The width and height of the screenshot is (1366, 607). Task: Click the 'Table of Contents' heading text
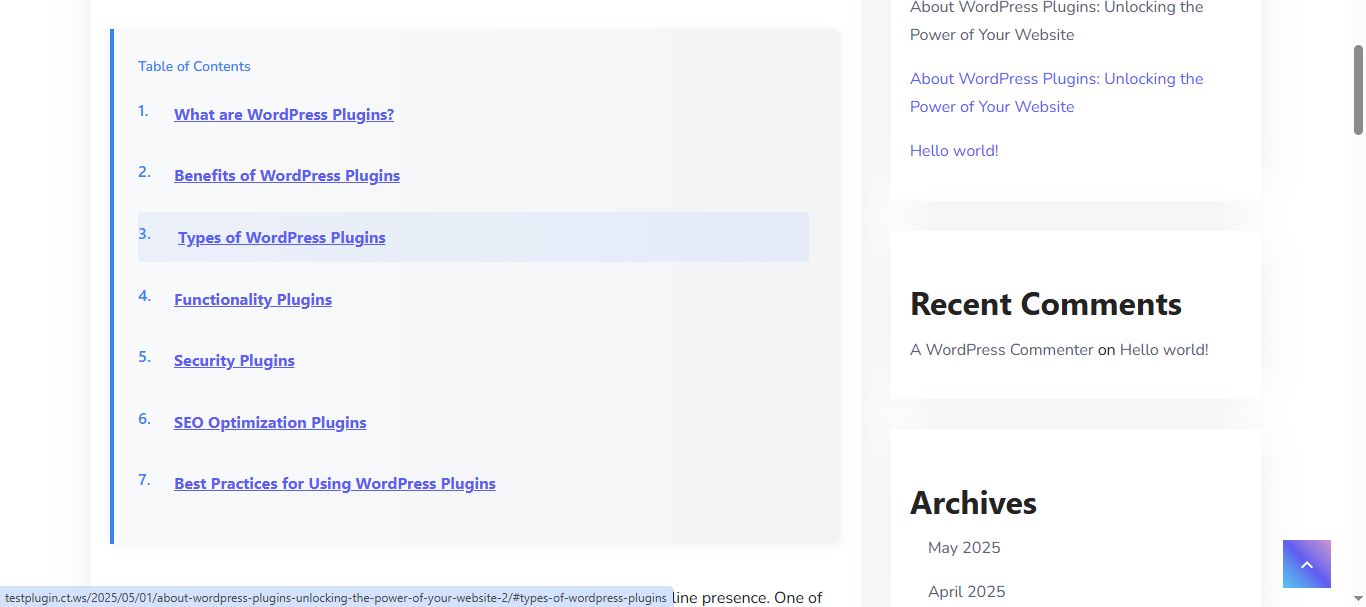(194, 66)
